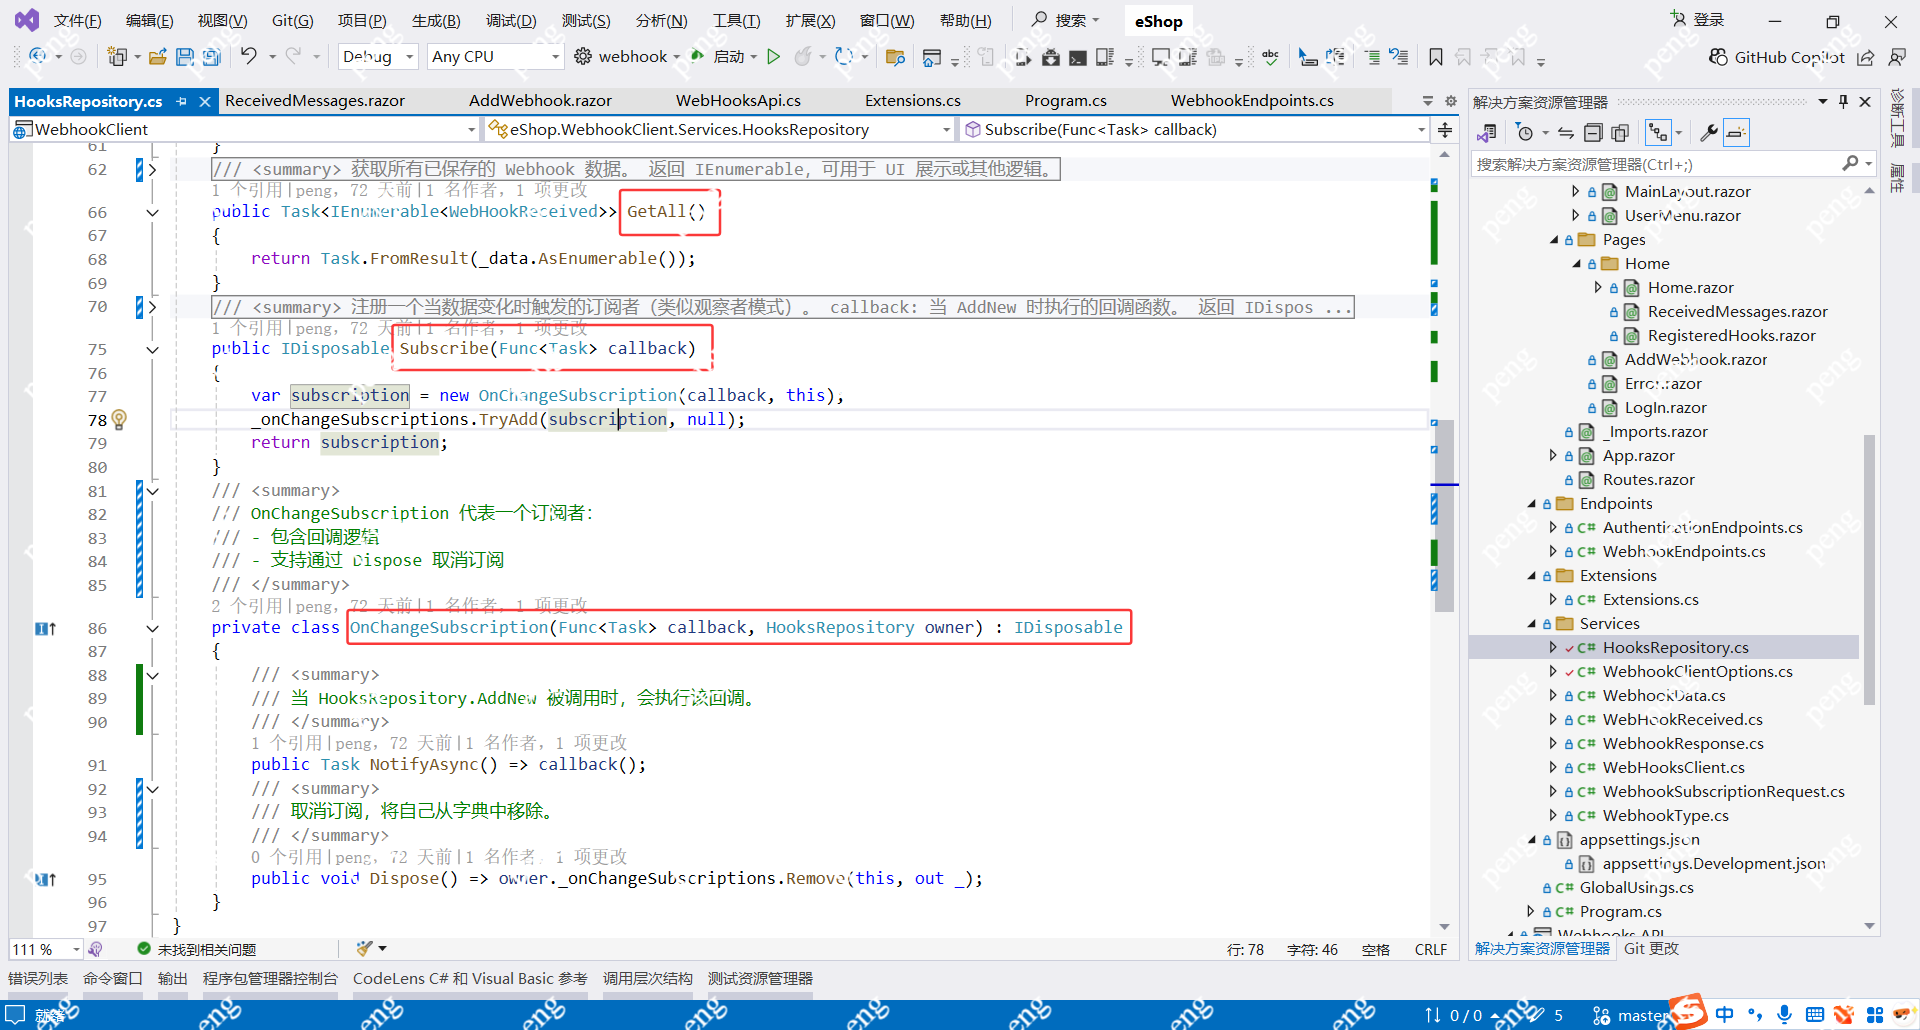Open the Debug configuration dropdown
The width and height of the screenshot is (1920, 1030).
(x=378, y=57)
